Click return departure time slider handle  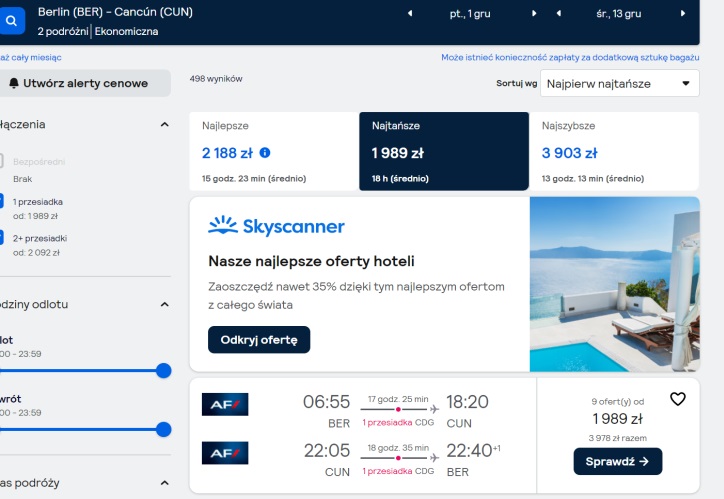(x=163, y=429)
